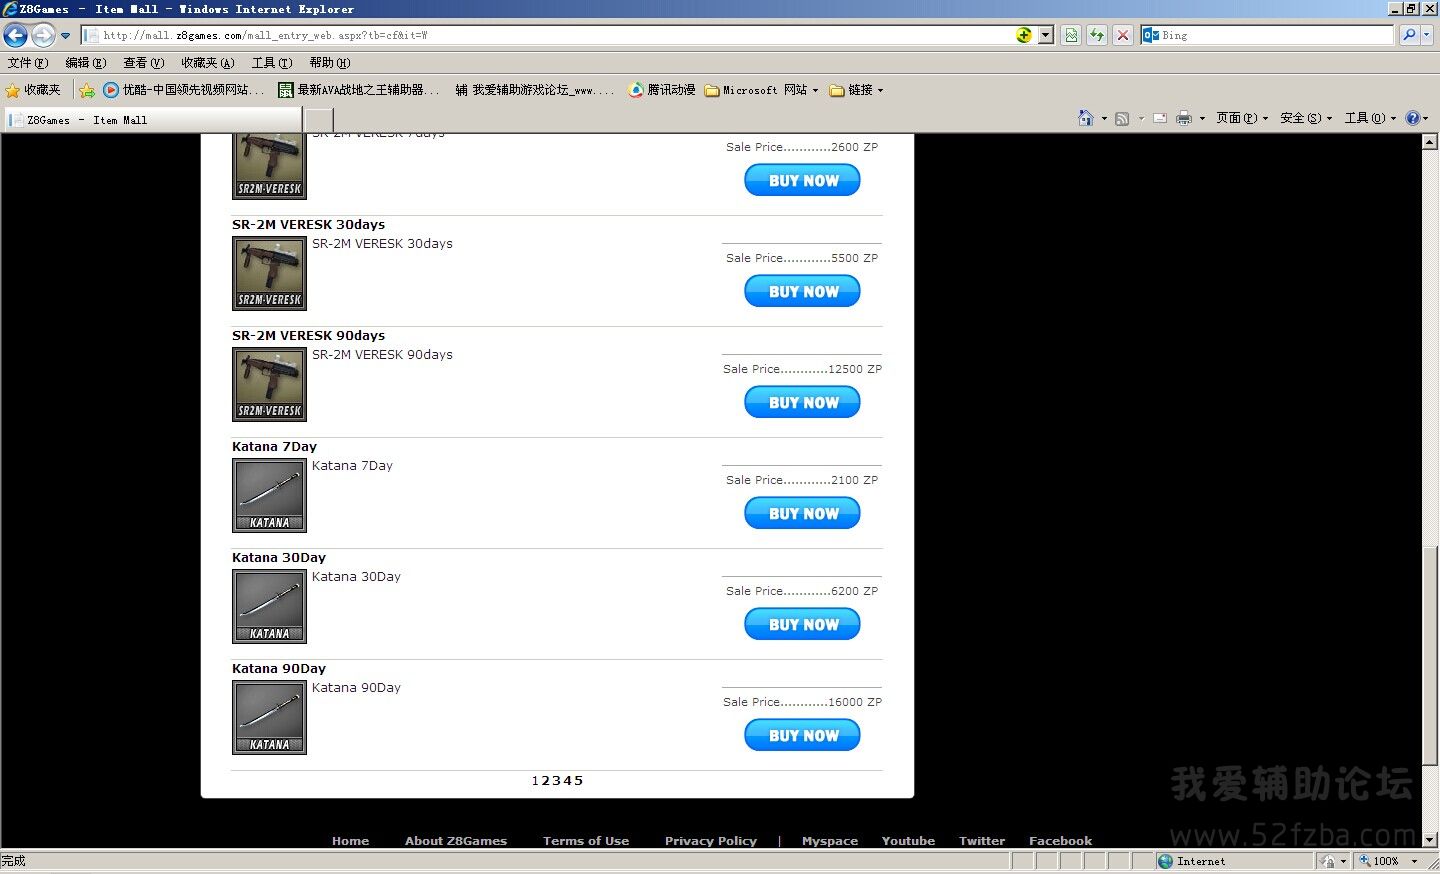
Task: Click the Read Mail envelope icon
Action: (1160, 118)
